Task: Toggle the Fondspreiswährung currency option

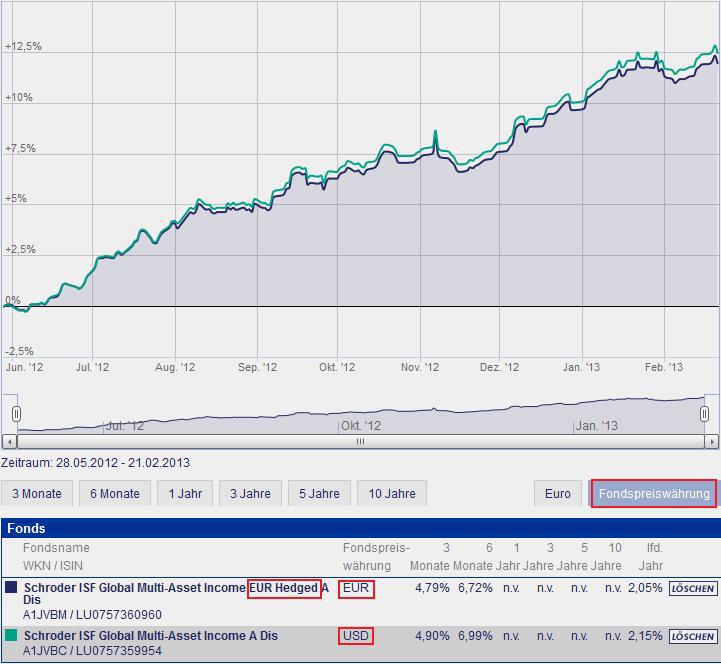Action: [x=653, y=494]
